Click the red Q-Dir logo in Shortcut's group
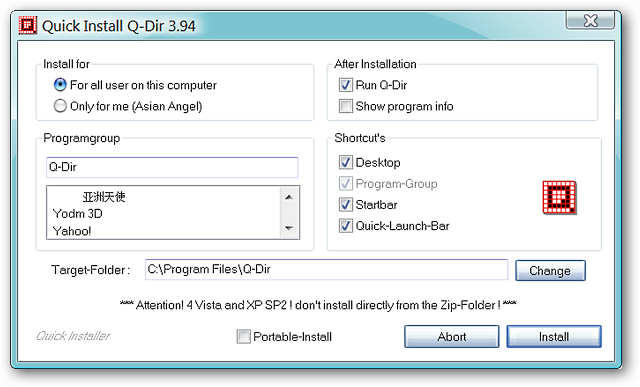Screen dimensions: 640x387 (x=559, y=198)
